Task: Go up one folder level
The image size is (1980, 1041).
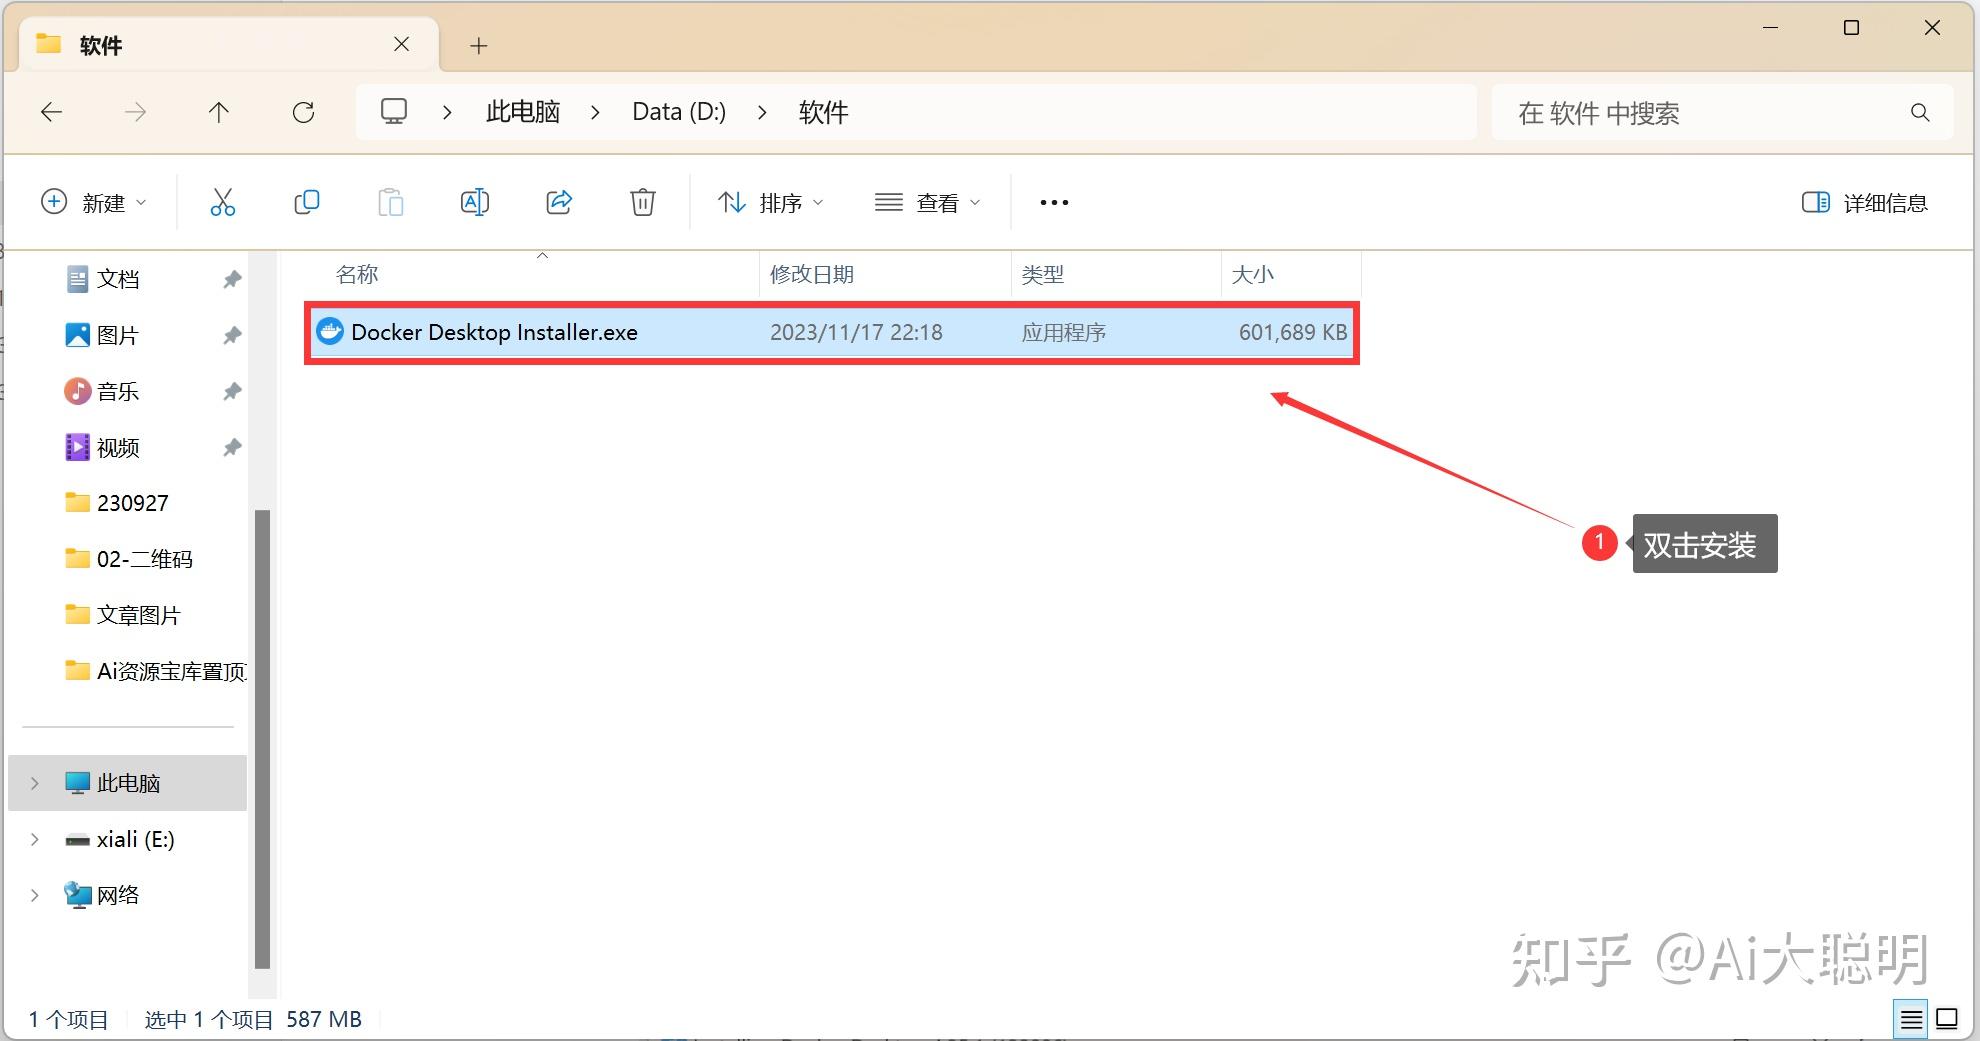Action: coord(219,112)
